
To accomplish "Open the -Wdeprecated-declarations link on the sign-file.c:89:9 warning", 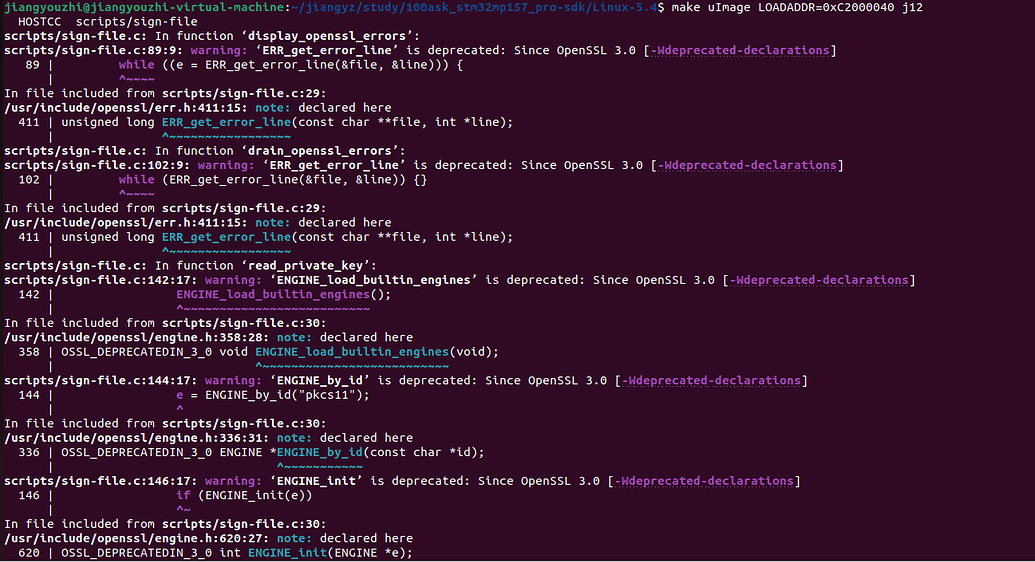I will [x=740, y=50].
